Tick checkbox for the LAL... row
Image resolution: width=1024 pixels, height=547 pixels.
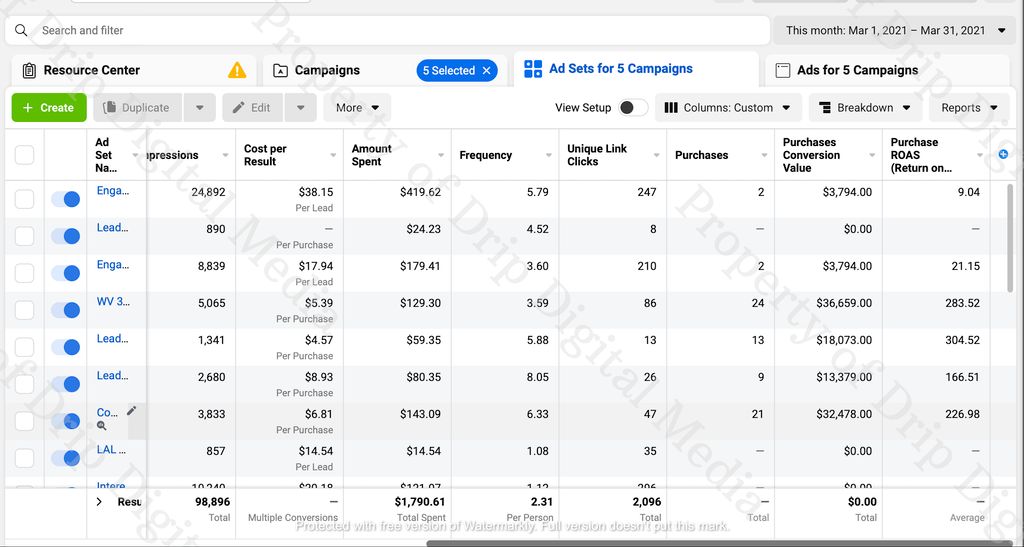pyautogui.click(x=24, y=458)
